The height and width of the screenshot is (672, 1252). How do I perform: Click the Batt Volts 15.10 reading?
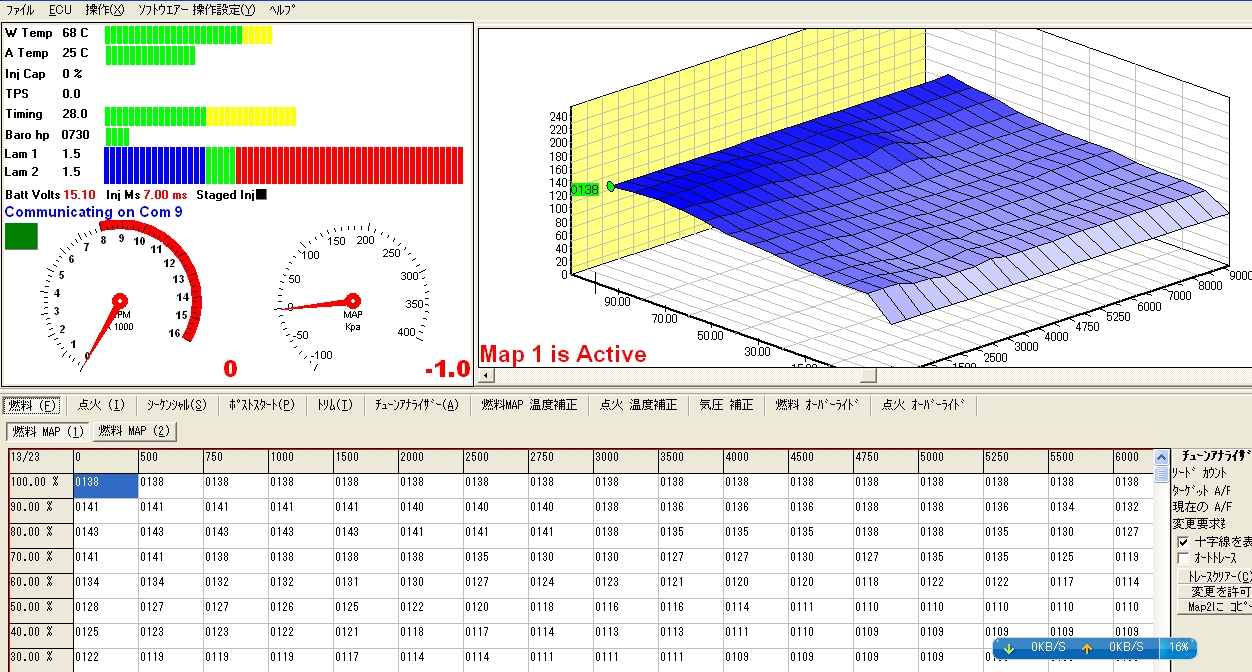click(x=51, y=195)
